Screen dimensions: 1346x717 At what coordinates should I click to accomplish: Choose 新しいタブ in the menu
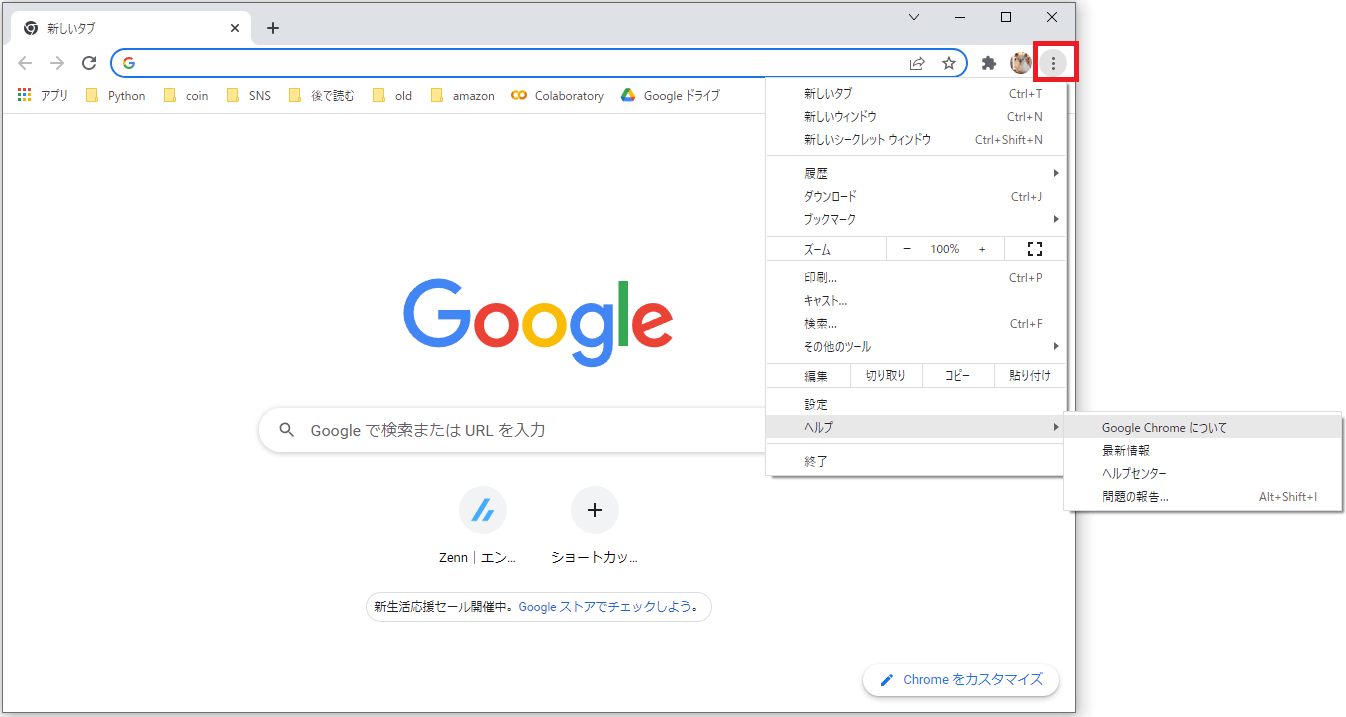point(916,94)
